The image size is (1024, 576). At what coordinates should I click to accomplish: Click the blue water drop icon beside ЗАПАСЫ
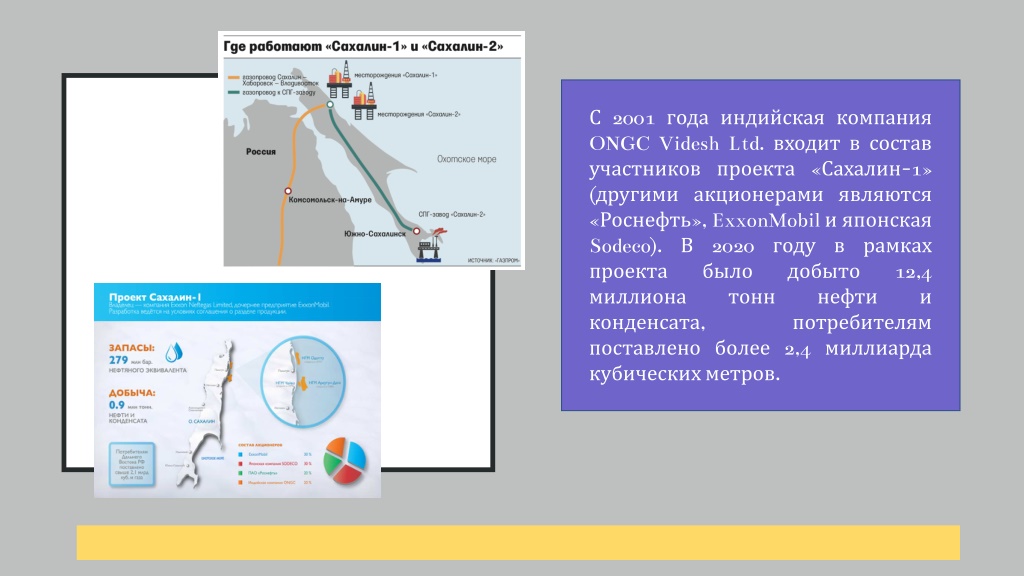point(173,353)
